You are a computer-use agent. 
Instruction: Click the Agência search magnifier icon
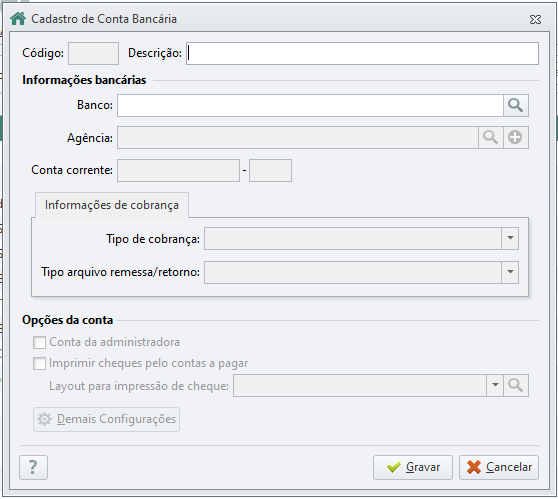(490, 137)
